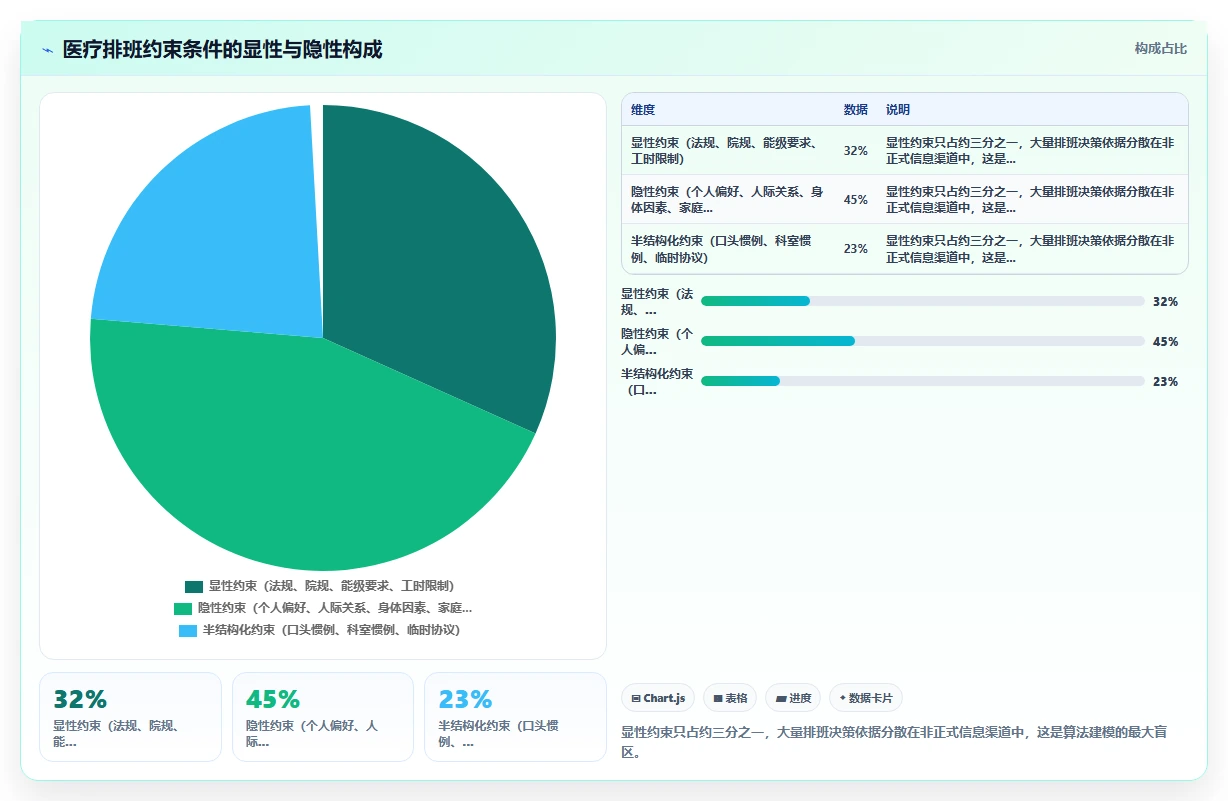This screenshot has width=1228, height=801.
Task: Click the 23% label beside progress bar
Action: [1165, 381]
